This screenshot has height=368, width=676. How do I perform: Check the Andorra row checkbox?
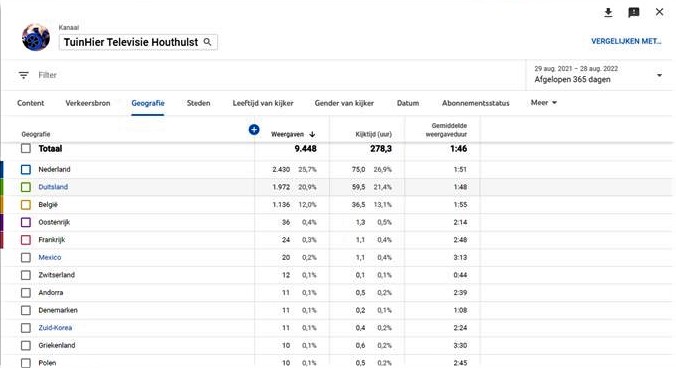[x=26, y=293]
